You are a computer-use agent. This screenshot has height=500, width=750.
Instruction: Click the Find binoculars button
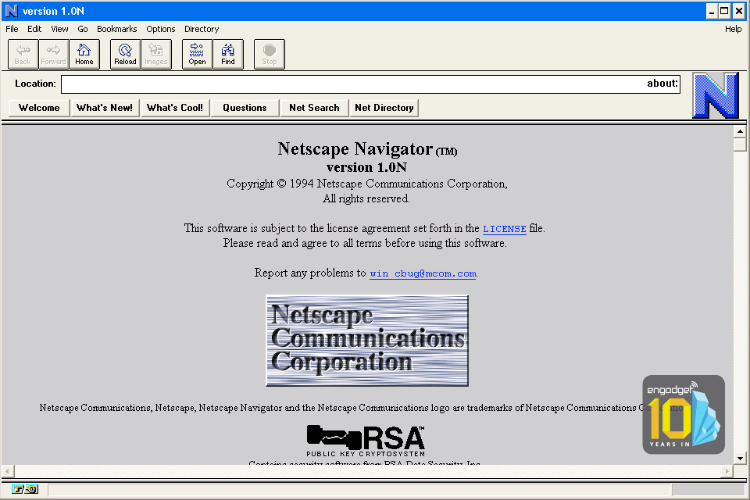click(x=228, y=54)
